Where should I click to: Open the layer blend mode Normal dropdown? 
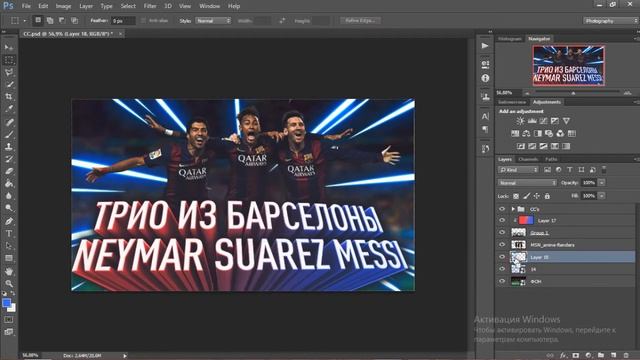point(527,183)
